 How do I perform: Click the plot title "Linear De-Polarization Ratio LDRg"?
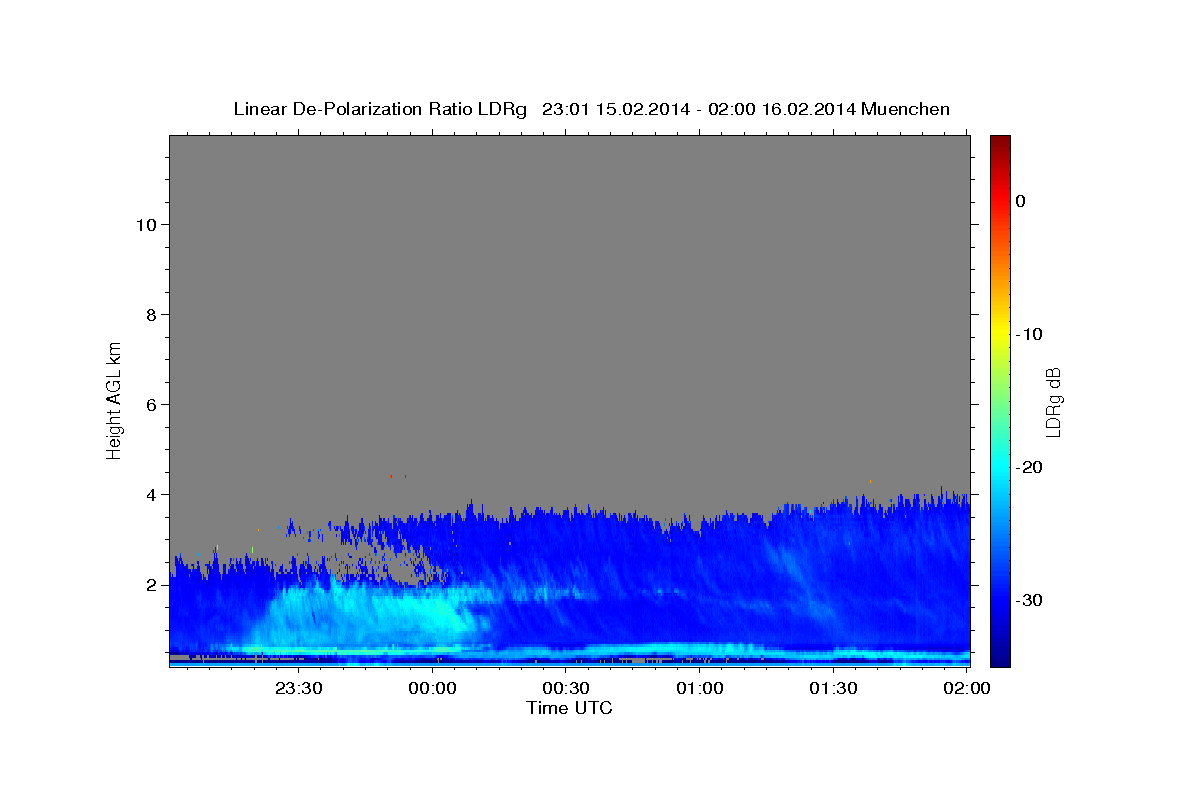point(380,109)
